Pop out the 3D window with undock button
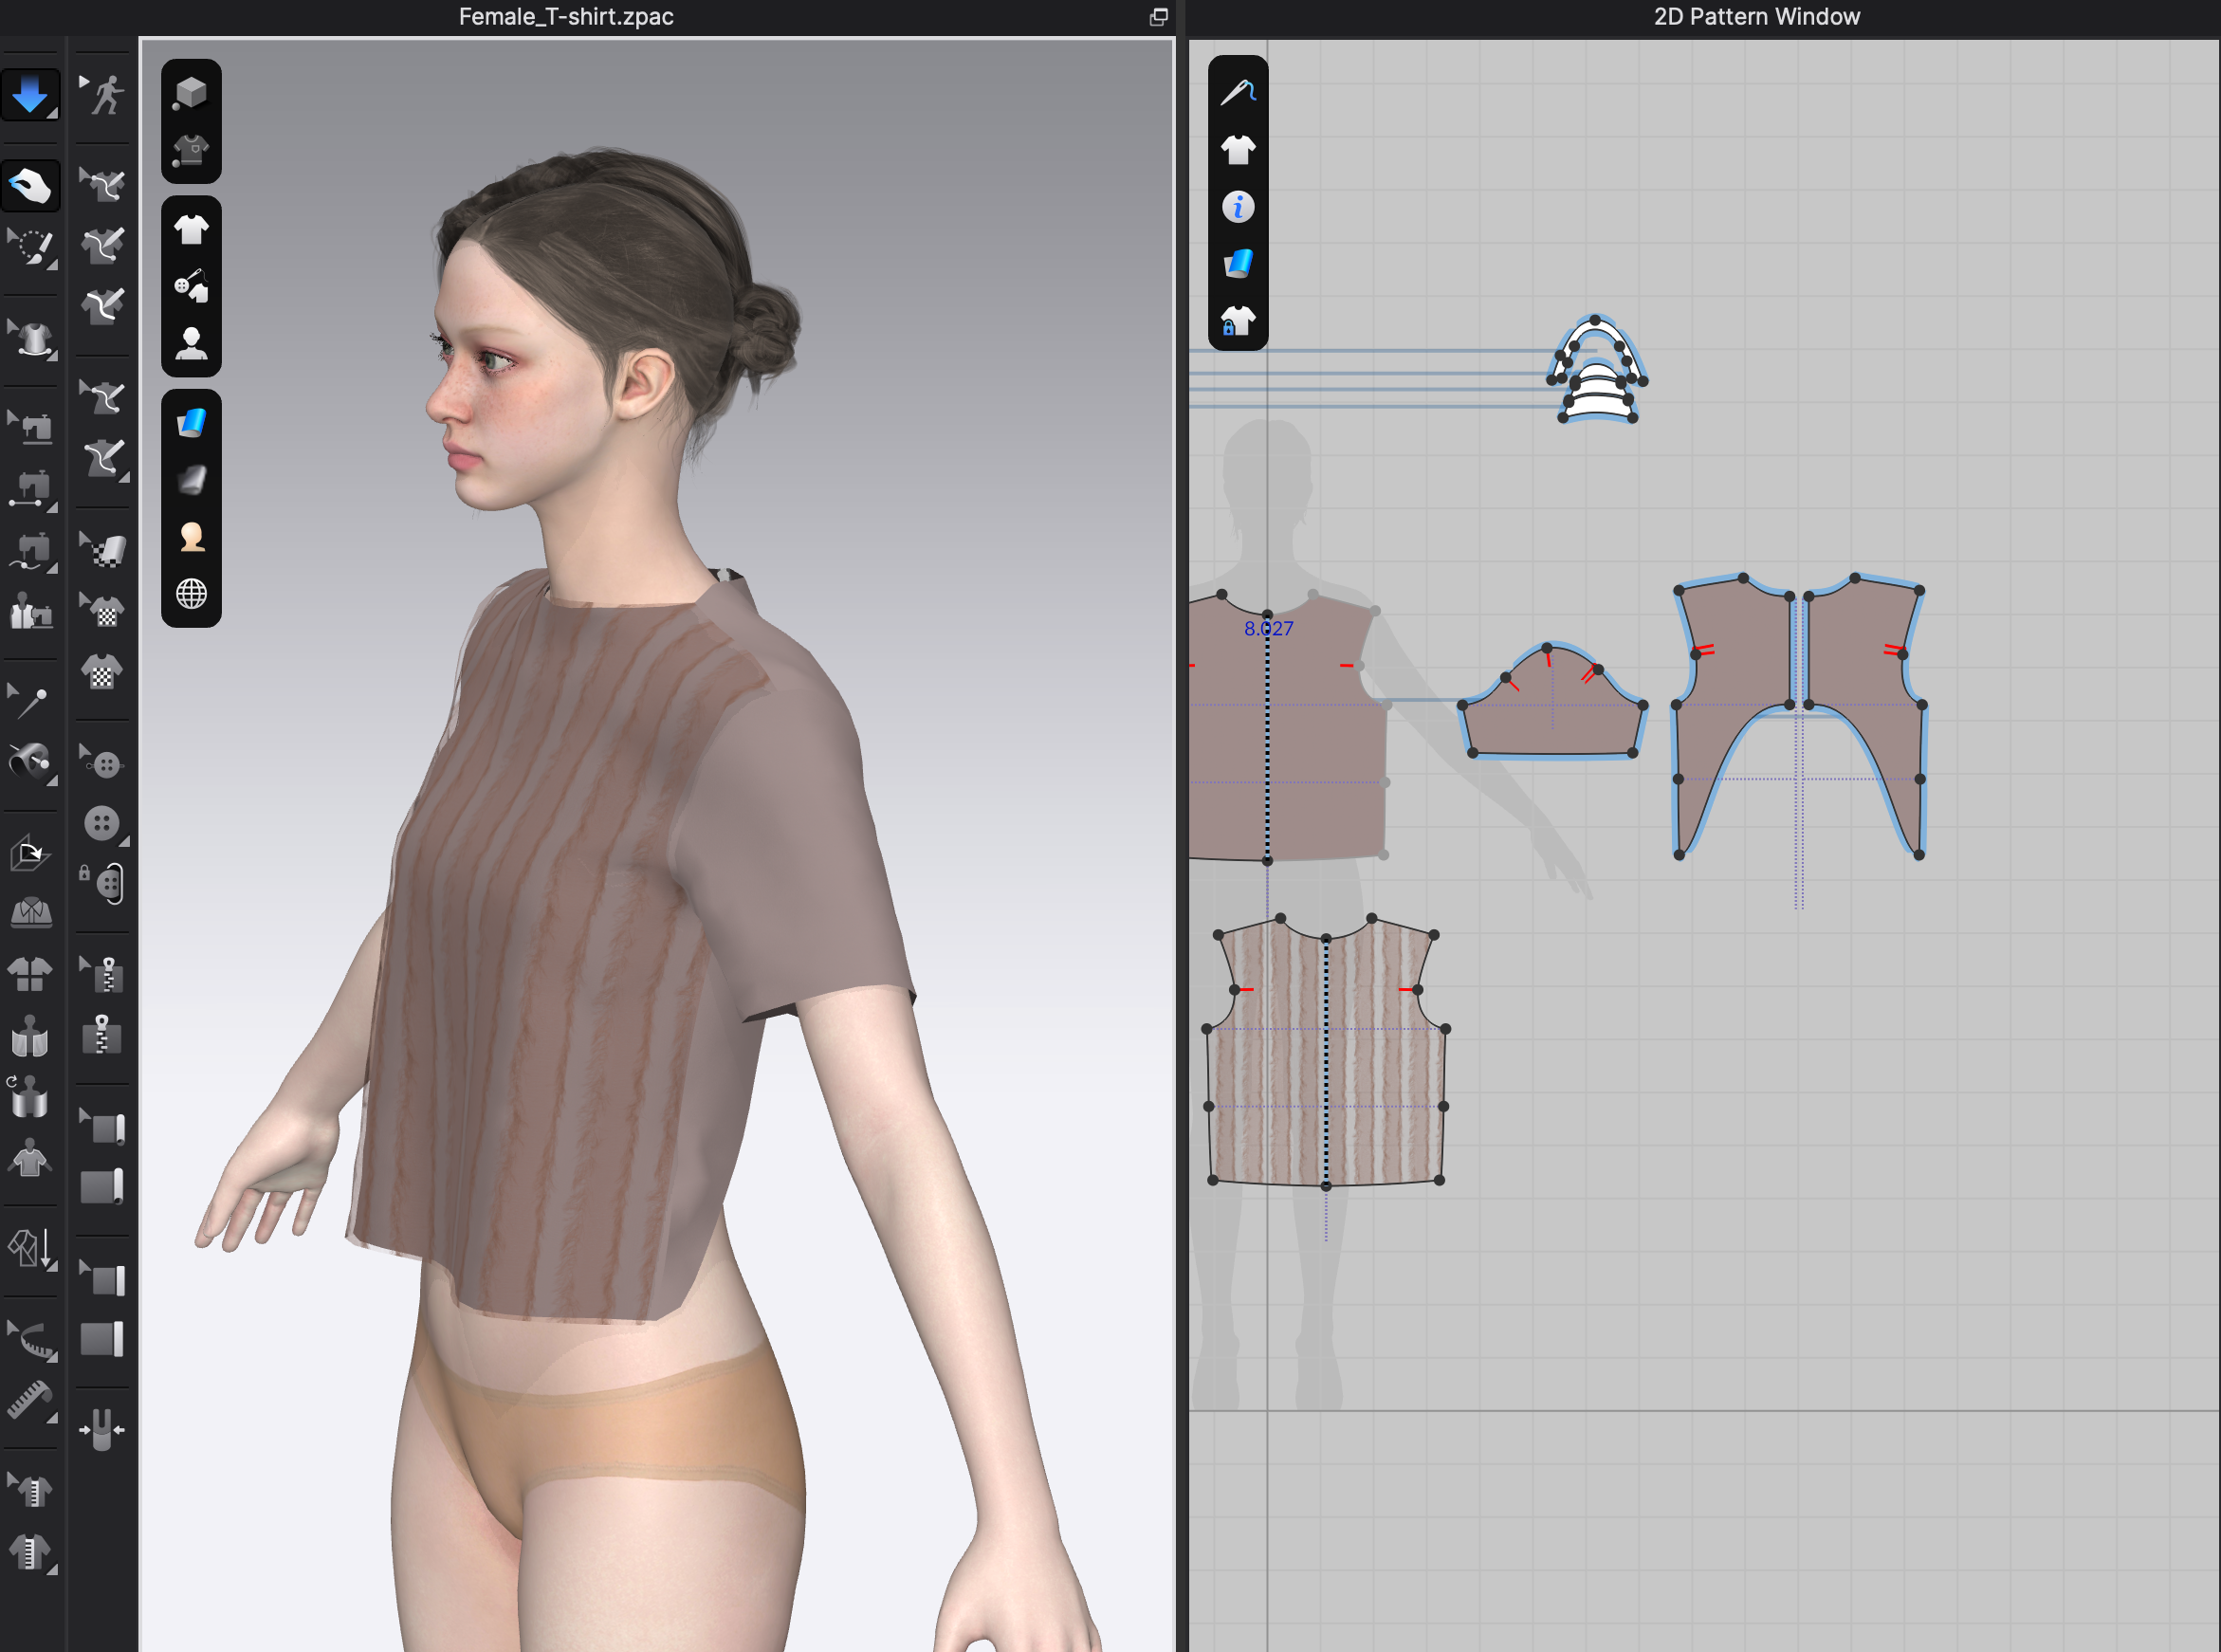The height and width of the screenshot is (1652, 2221). [x=1158, y=17]
